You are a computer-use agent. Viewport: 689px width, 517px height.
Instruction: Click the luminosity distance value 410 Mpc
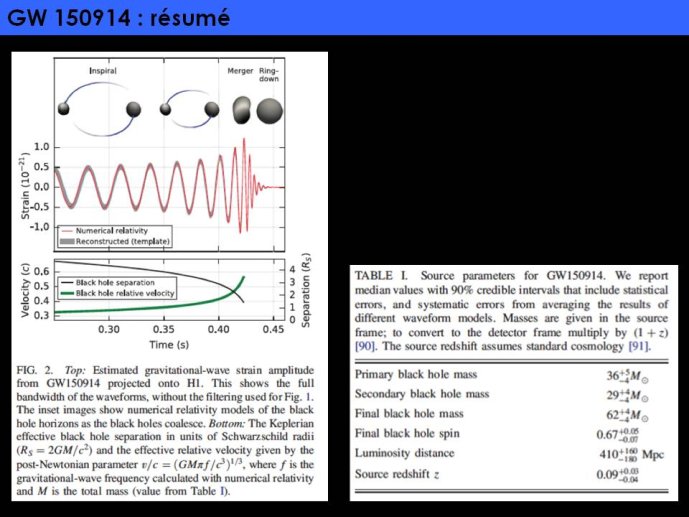coord(631,455)
